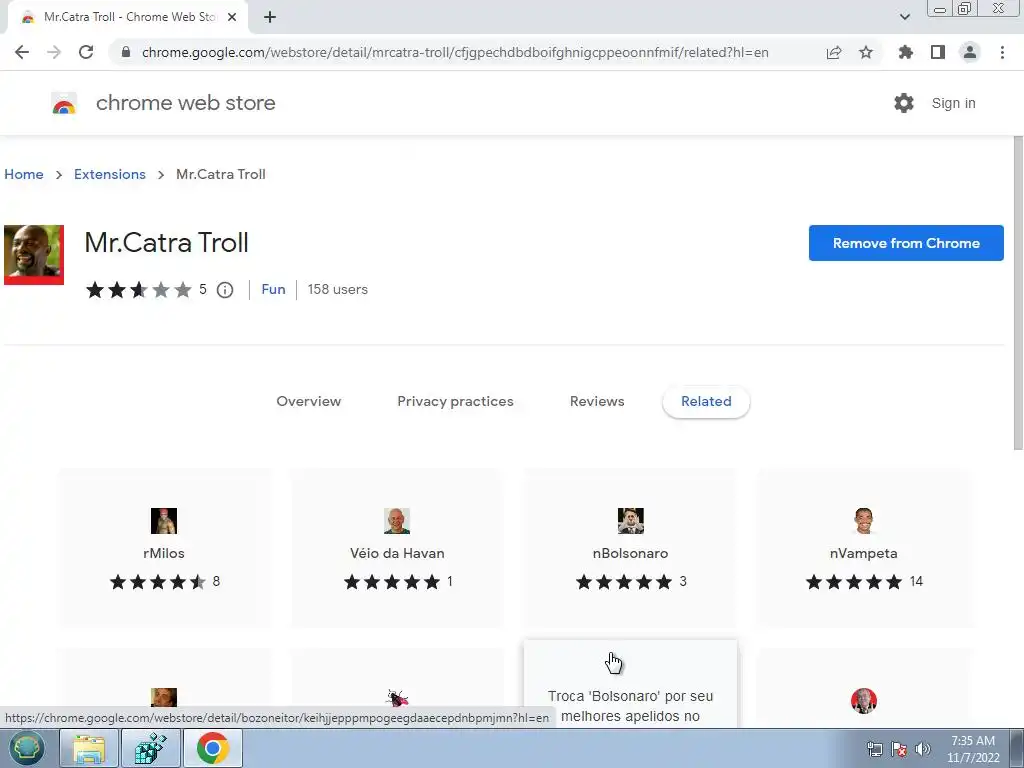Click the Mr.Catra Troll extension image

point(34,255)
